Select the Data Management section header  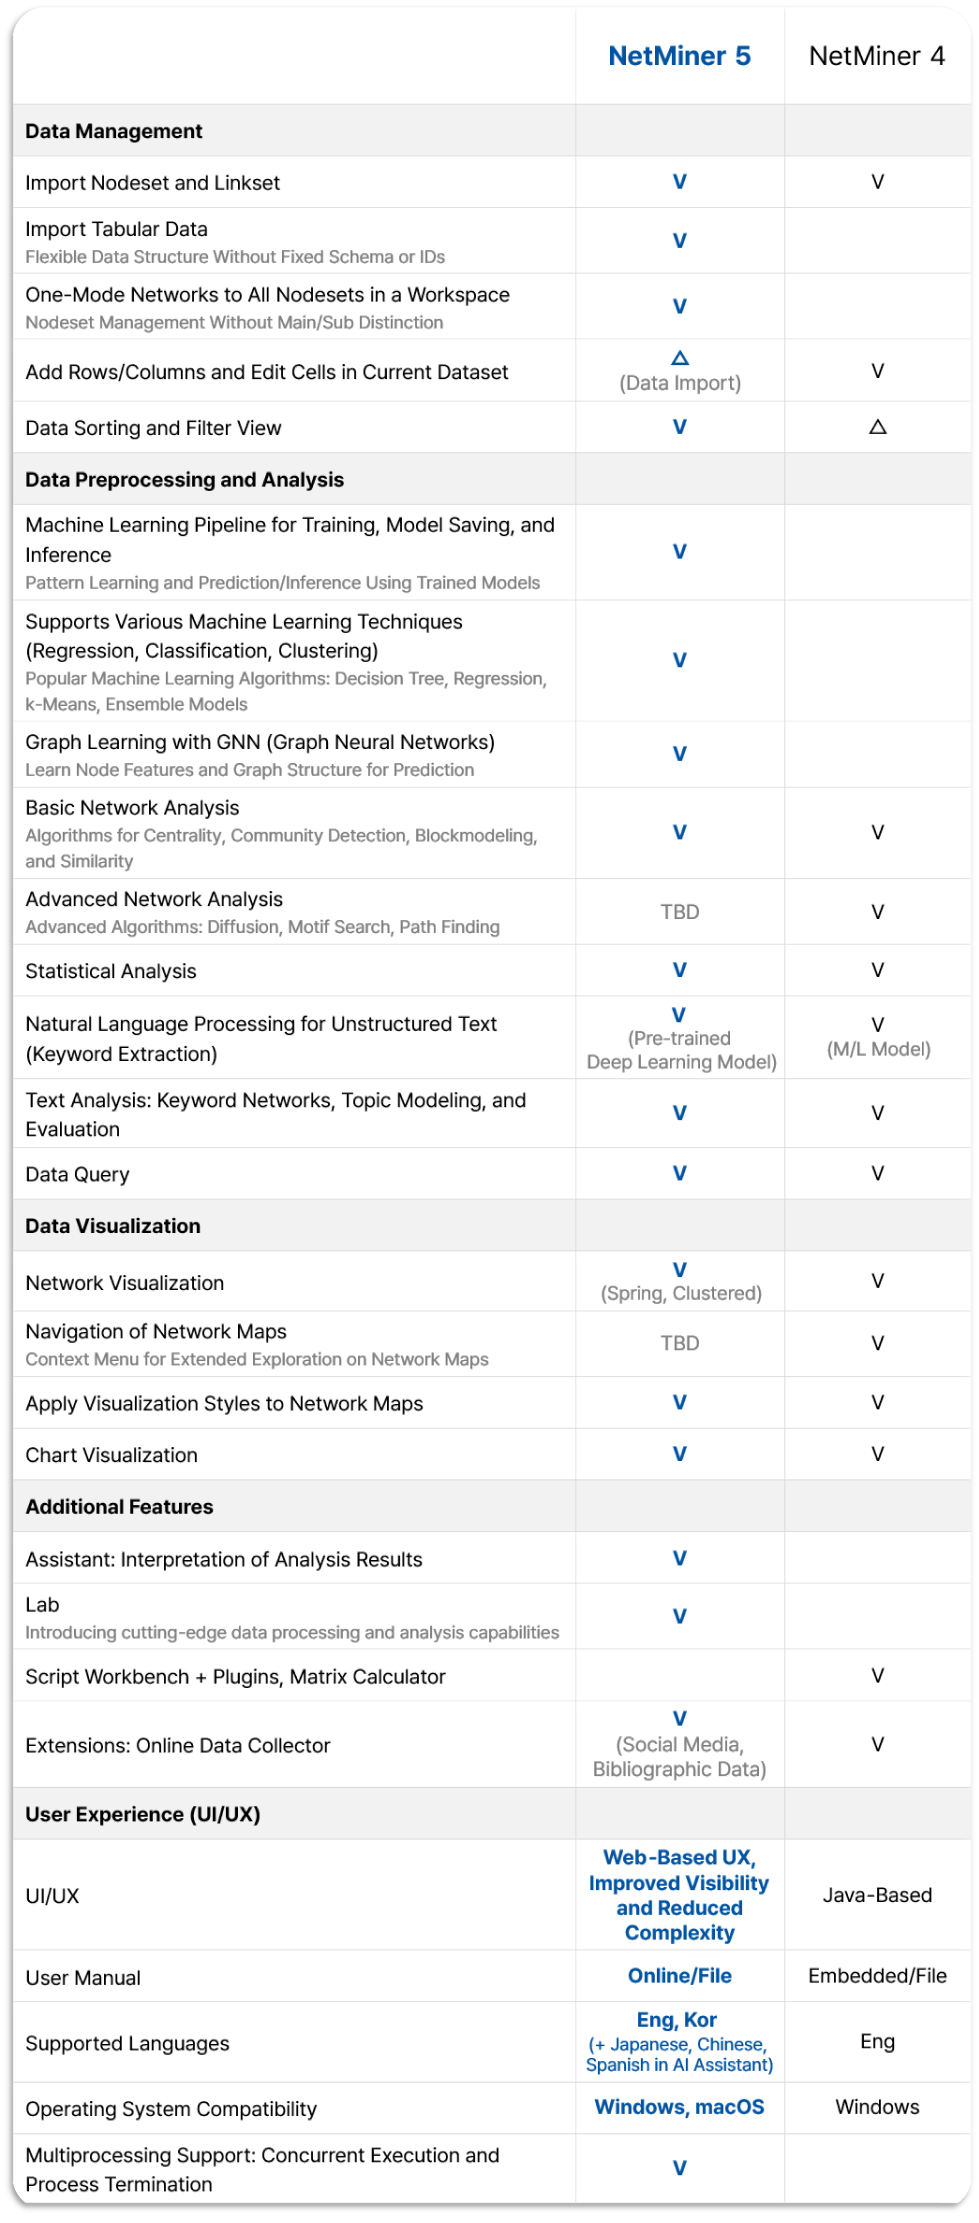coord(114,131)
